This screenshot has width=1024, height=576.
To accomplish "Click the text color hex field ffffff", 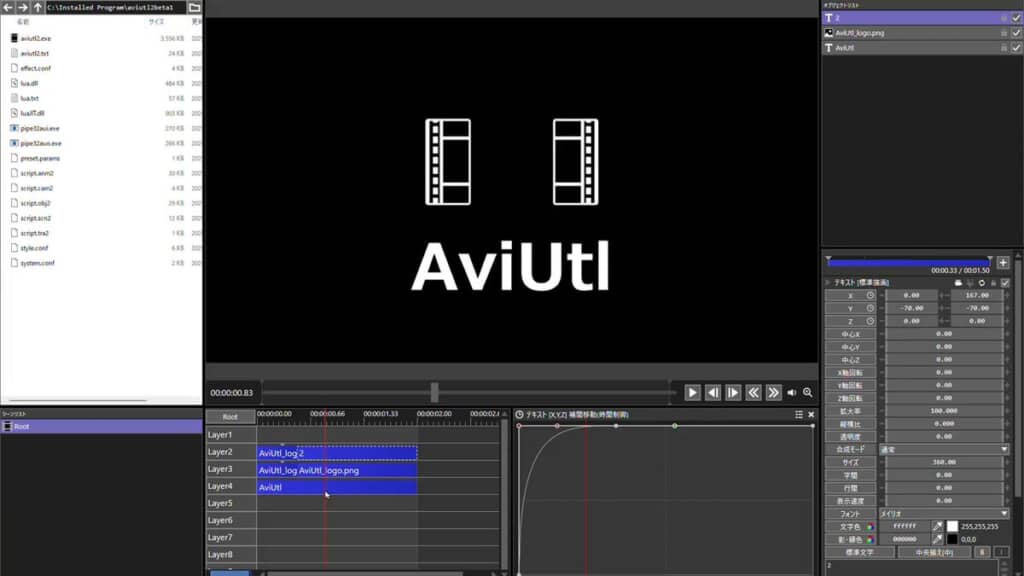I will (904, 526).
